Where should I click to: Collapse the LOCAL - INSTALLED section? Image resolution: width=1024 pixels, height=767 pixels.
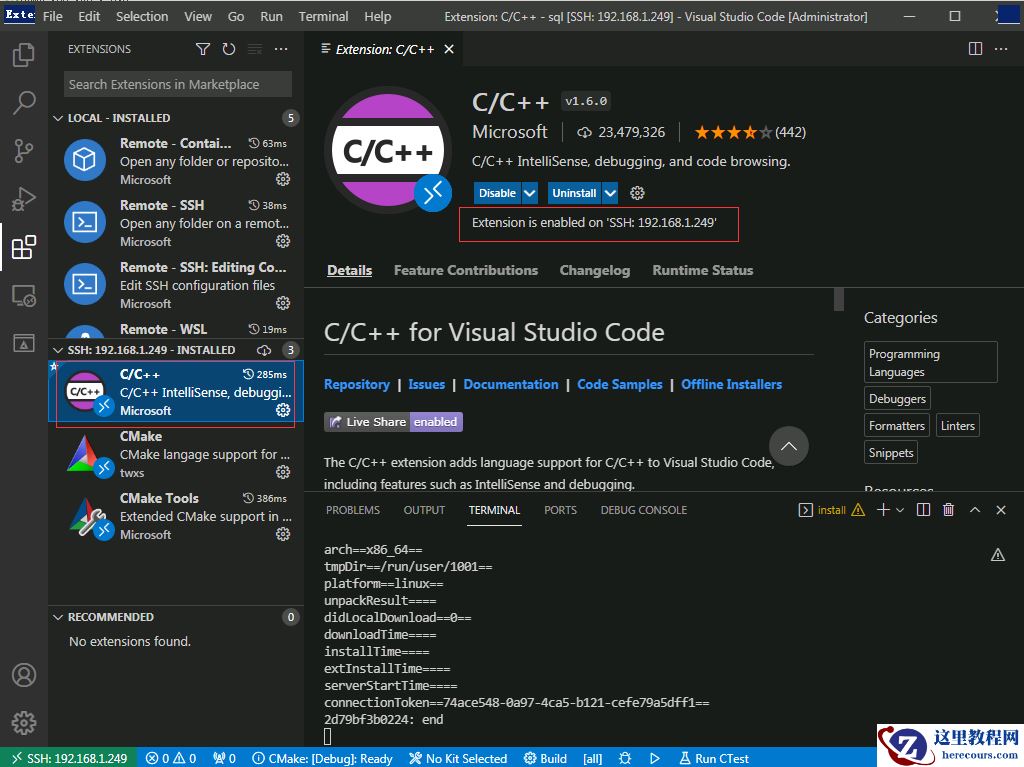point(58,118)
